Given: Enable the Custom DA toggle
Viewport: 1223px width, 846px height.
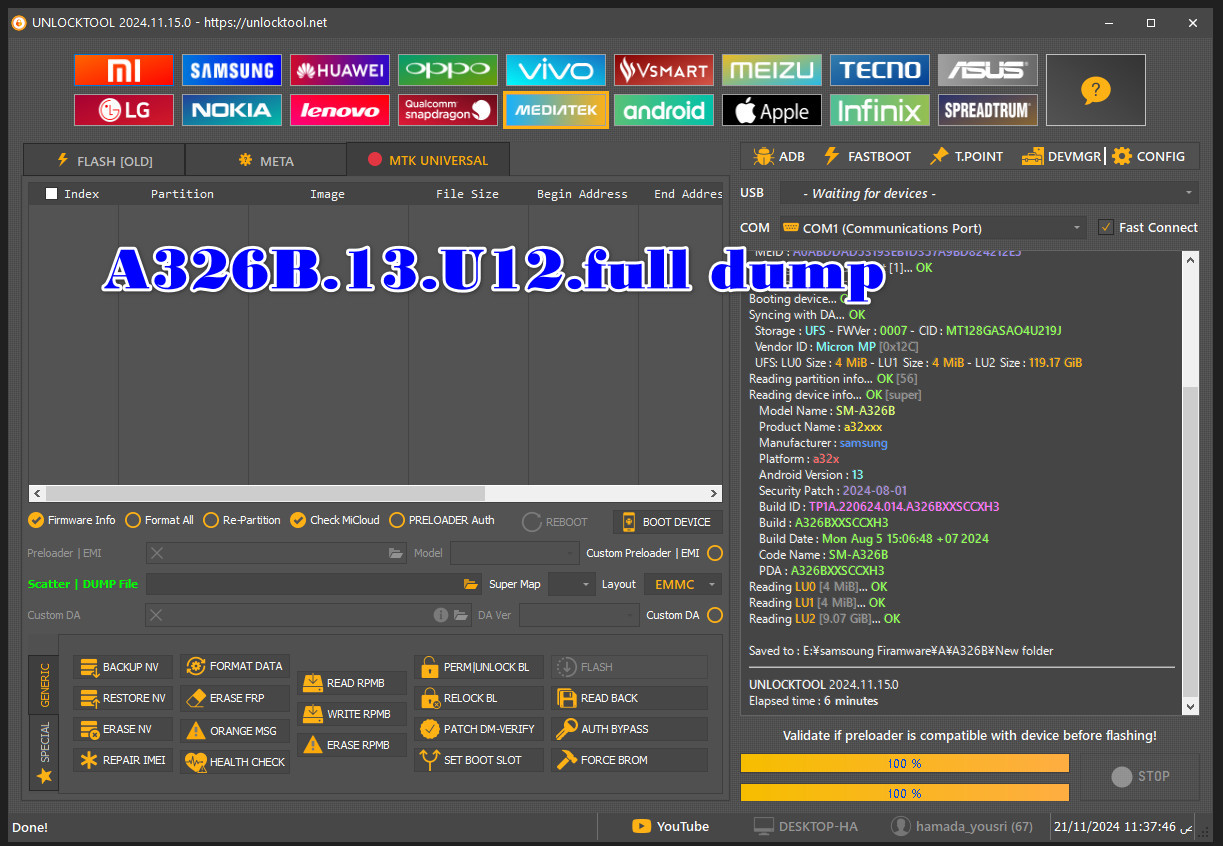Looking at the screenshot, I should pyautogui.click(x=715, y=615).
